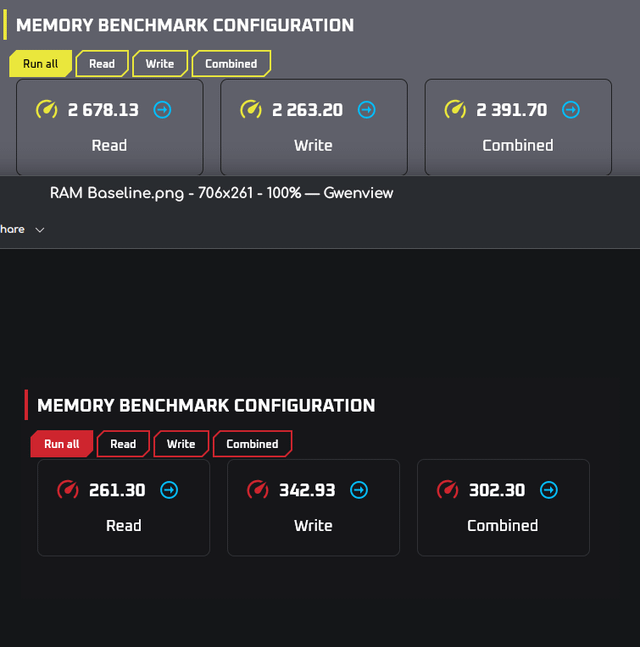The height and width of the screenshot is (647, 640).
Task: Click the red gauge icon beside 261.30
Action: tap(68, 490)
